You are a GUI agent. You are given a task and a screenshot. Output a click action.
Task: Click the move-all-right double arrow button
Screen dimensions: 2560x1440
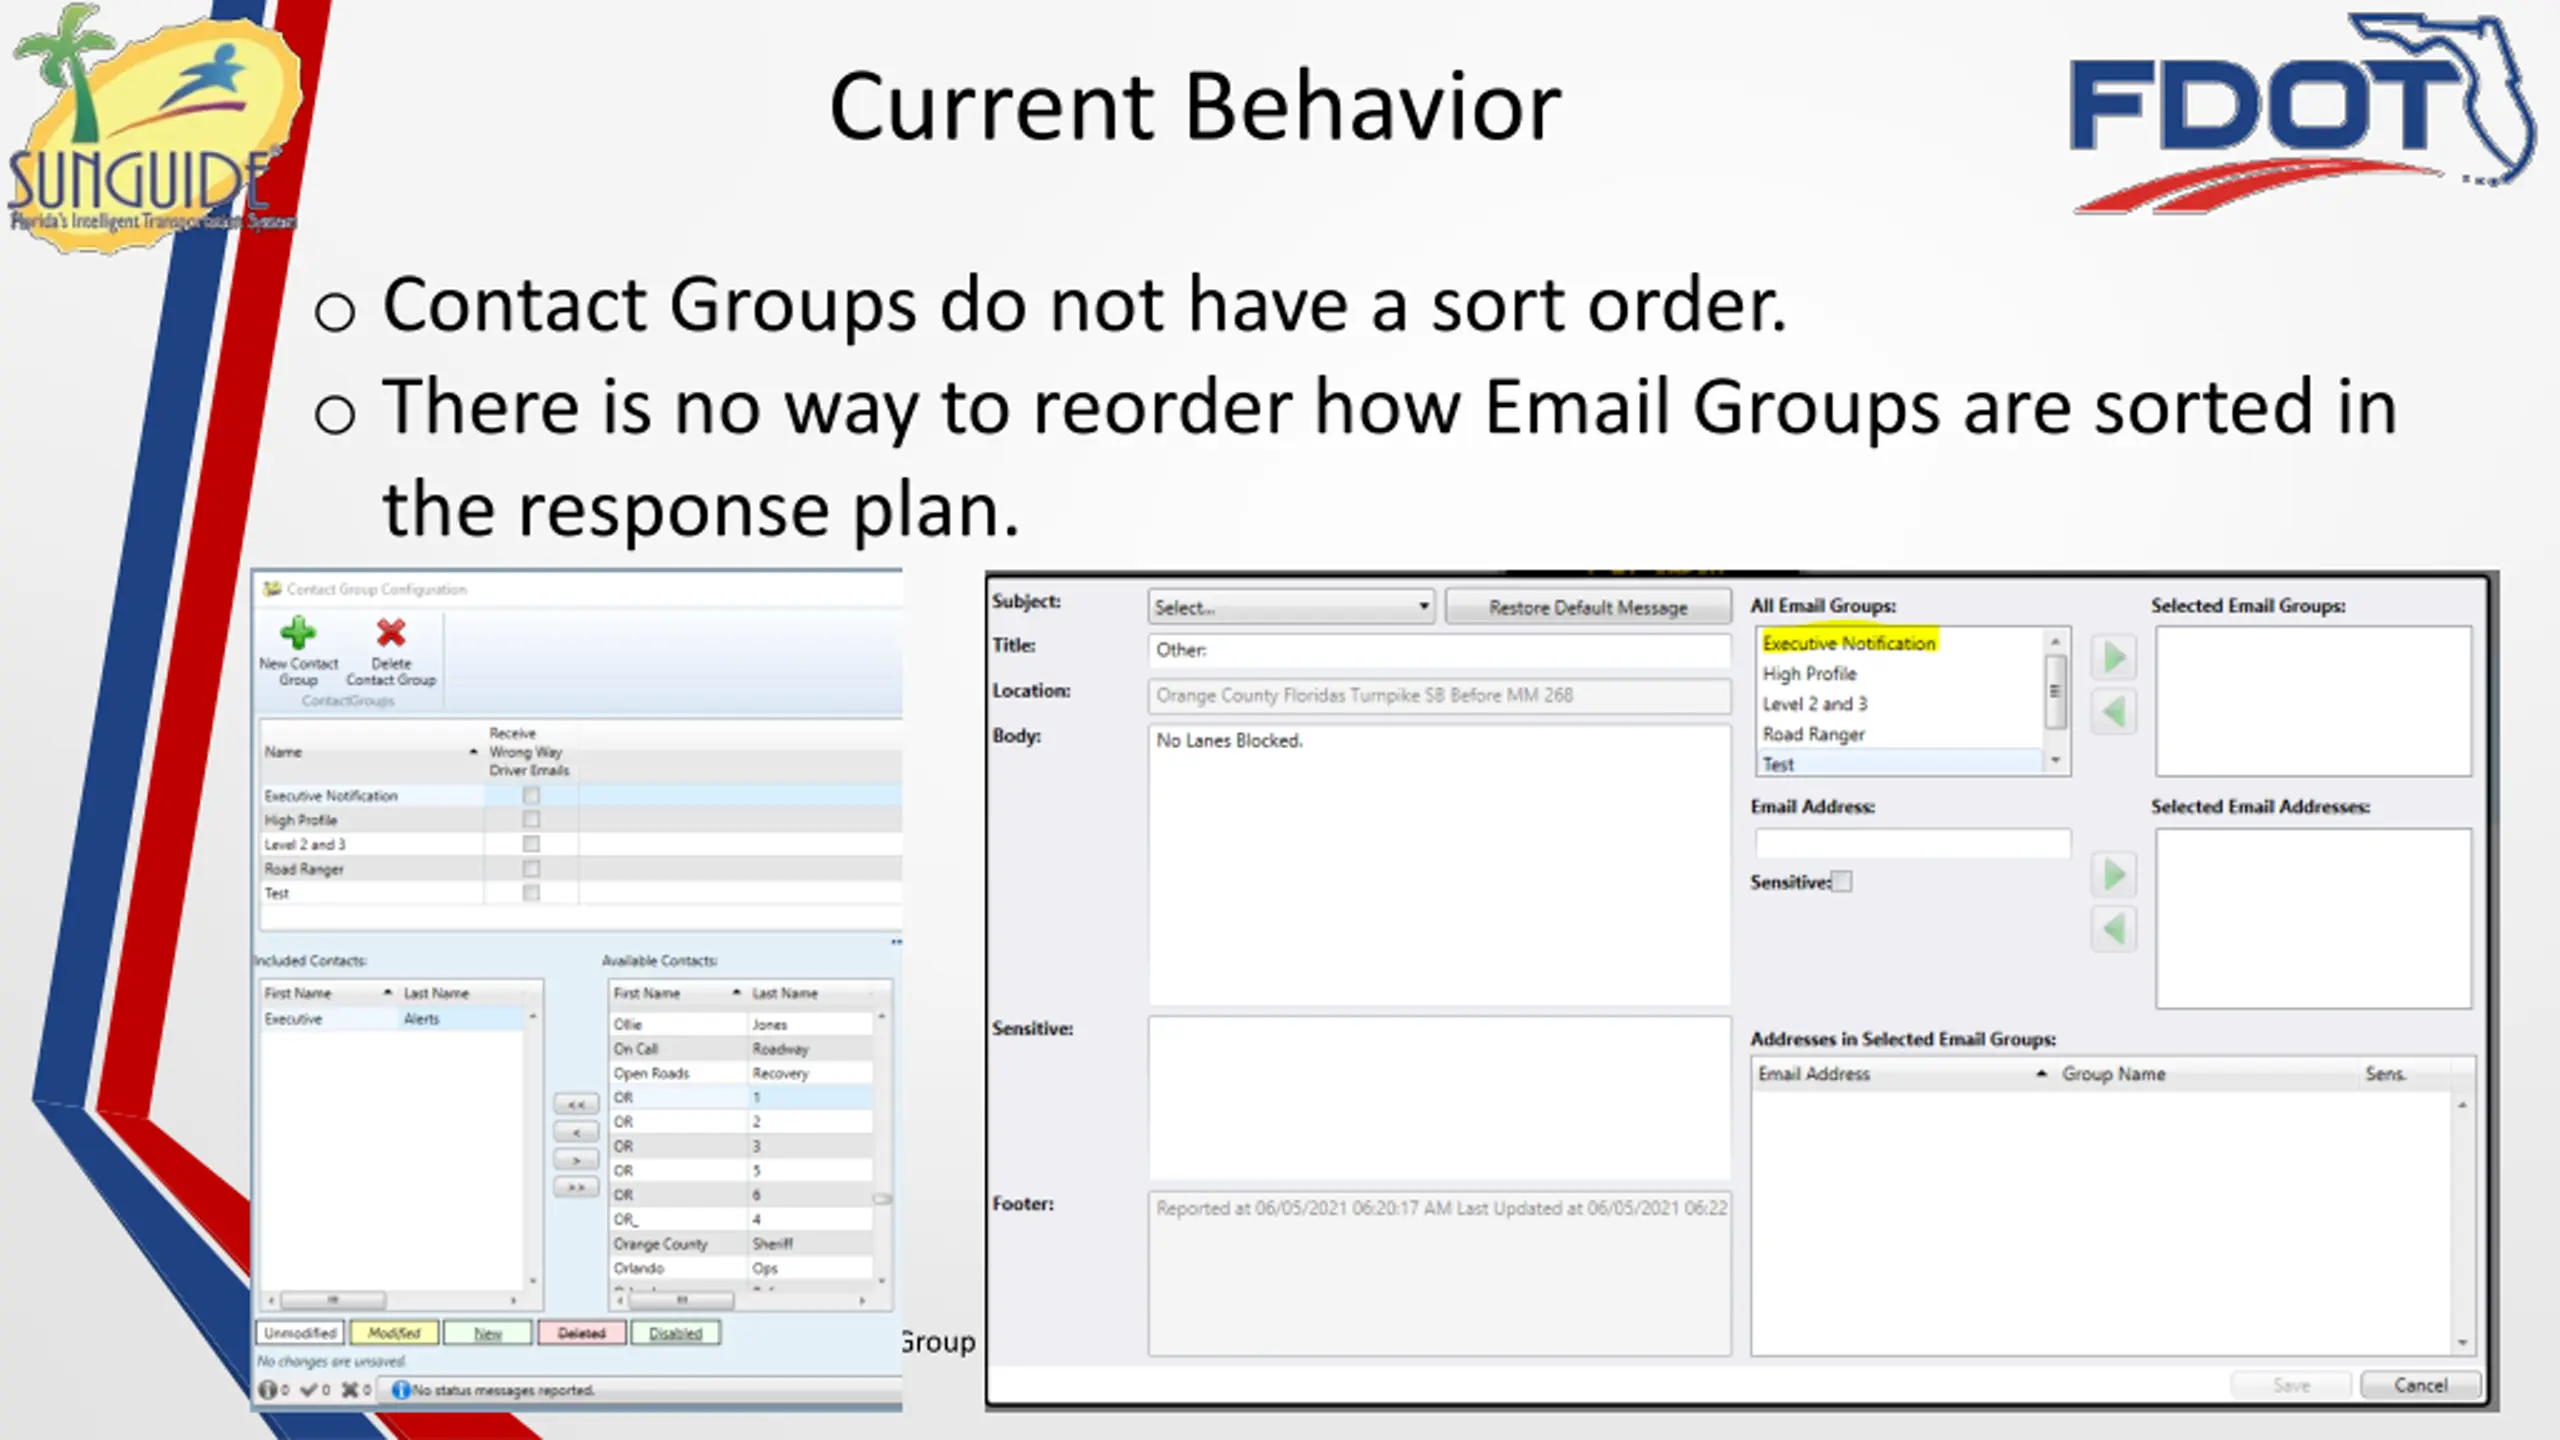coord(576,1187)
